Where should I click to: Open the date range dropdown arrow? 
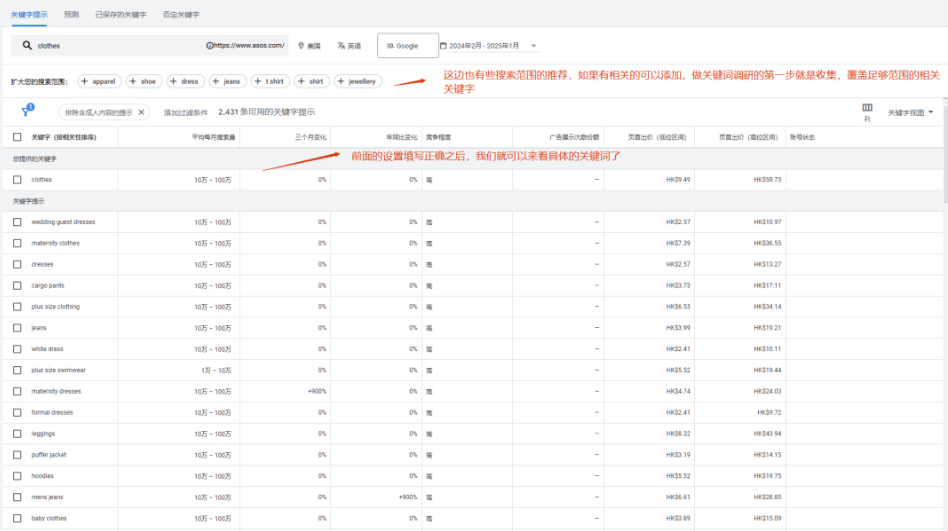click(x=534, y=45)
